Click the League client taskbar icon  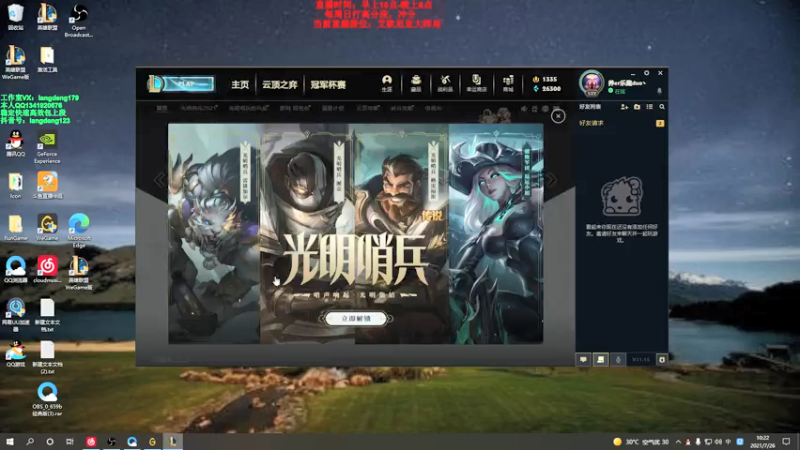click(172, 441)
